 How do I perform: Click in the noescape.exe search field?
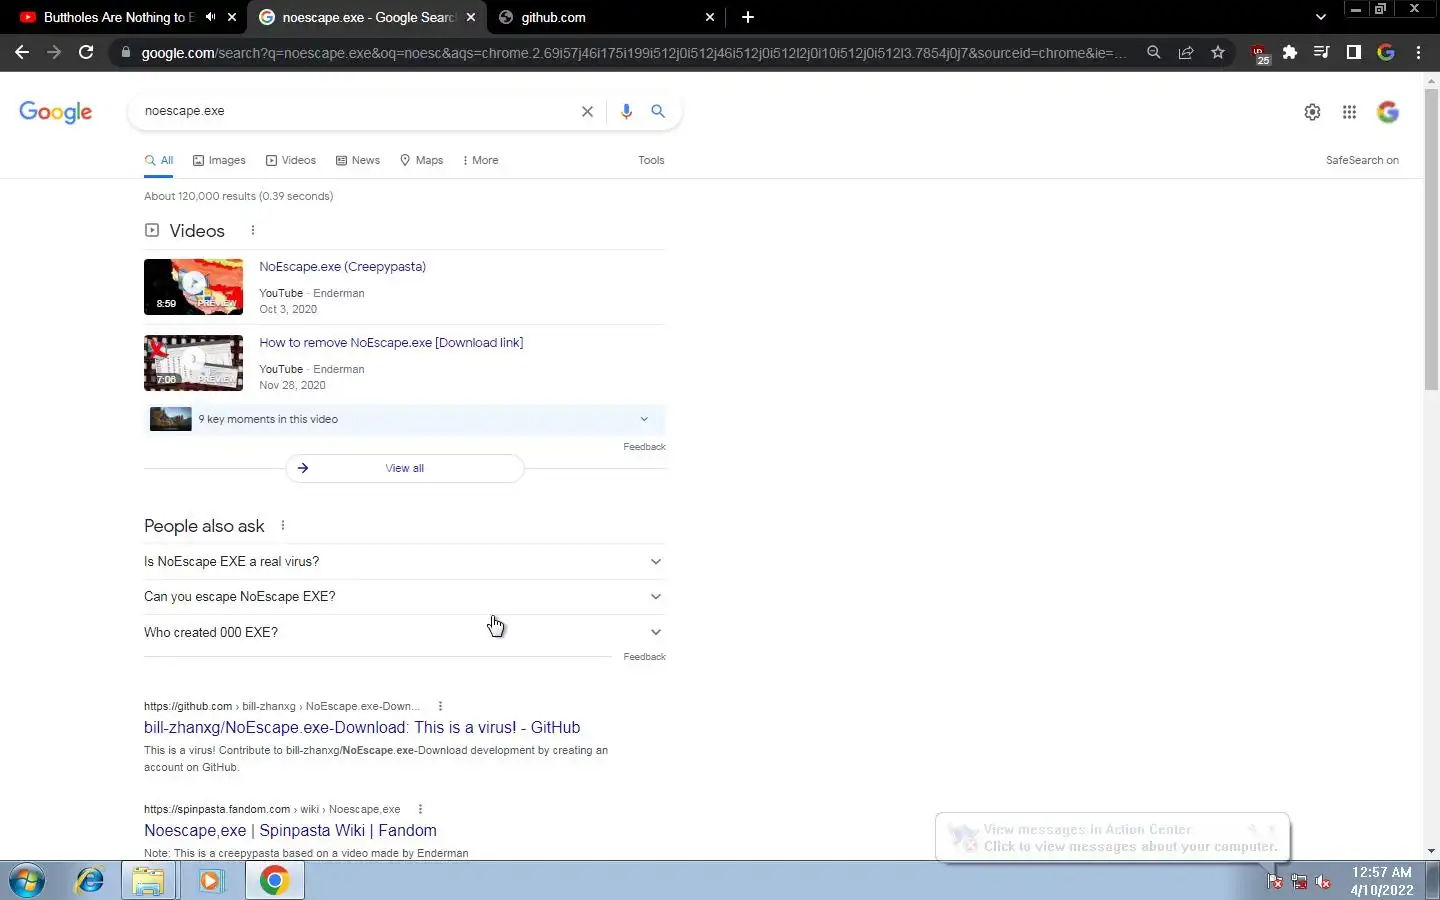click(355, 111)
